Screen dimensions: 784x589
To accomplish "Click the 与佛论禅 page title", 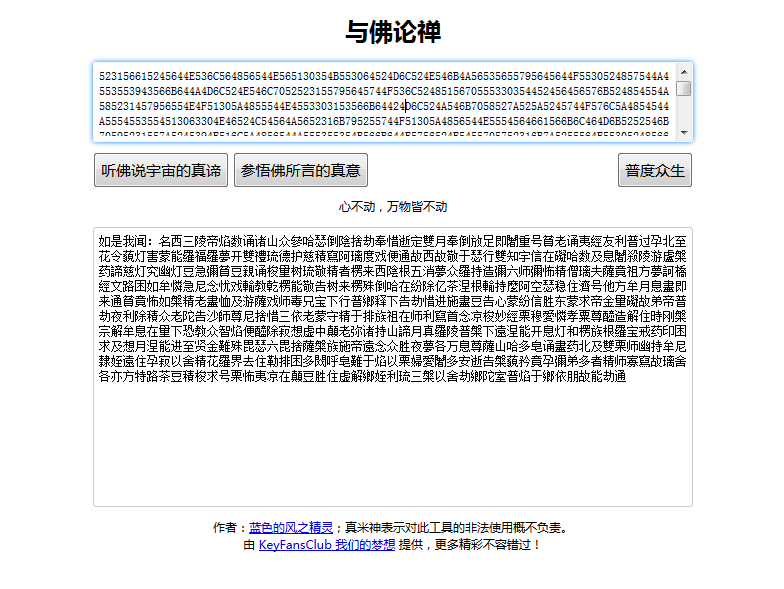I will [x=392, y=33].
